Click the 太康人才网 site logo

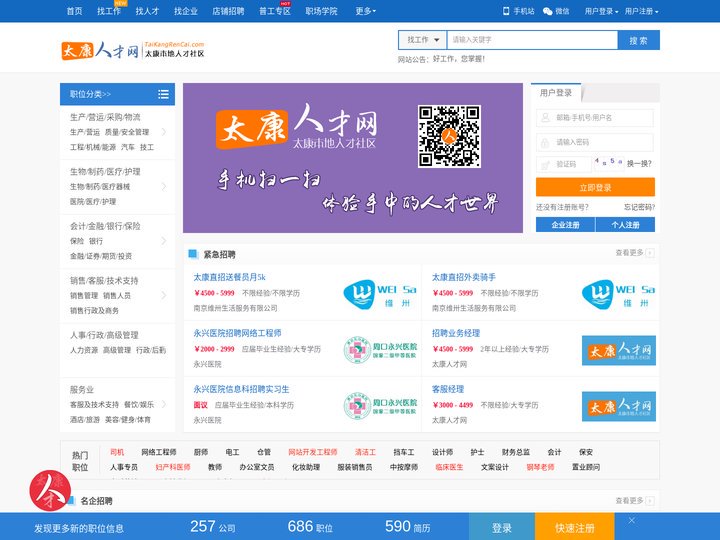coord(133,50)
